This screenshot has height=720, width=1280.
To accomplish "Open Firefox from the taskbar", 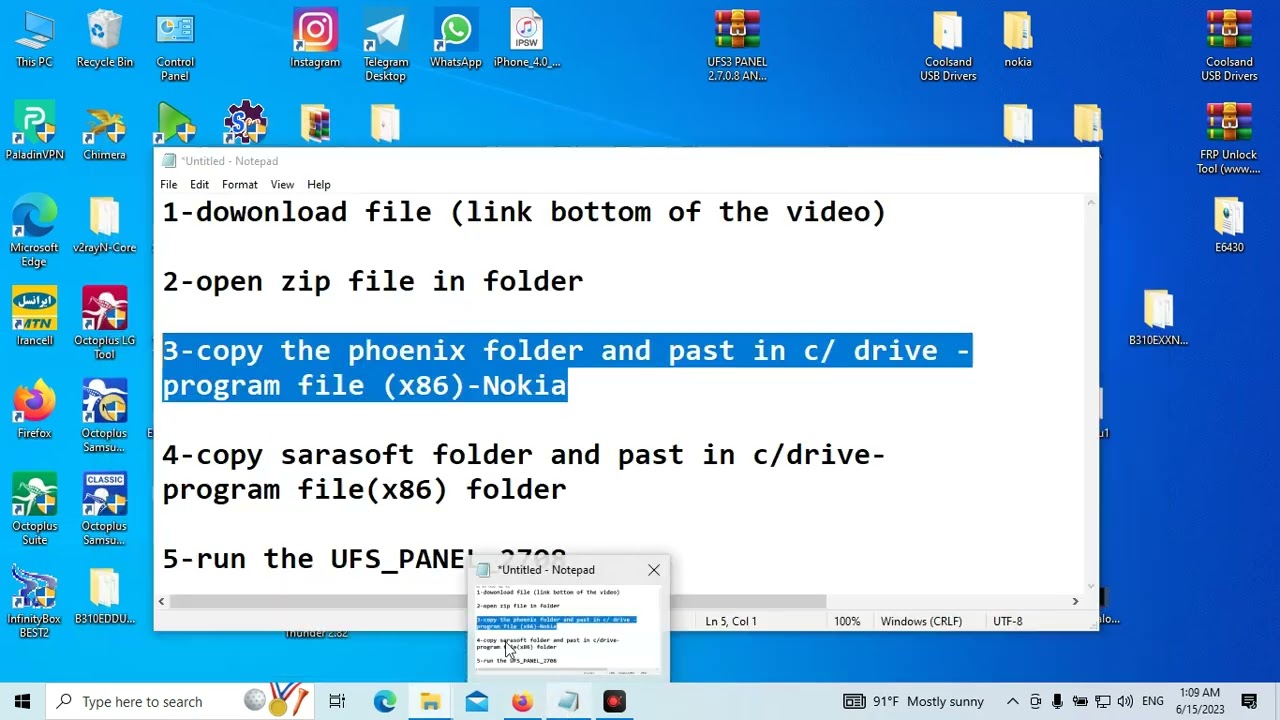I will (522, 702).
